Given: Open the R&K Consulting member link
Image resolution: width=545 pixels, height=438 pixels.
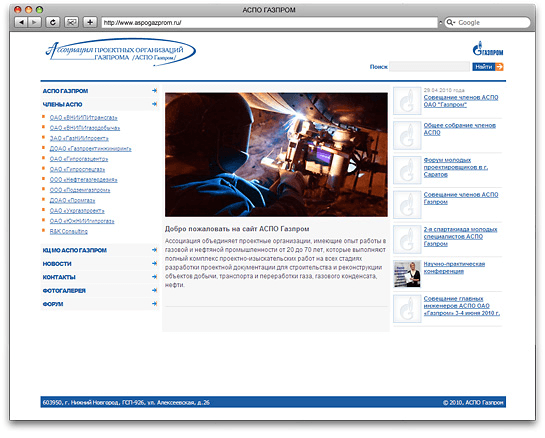Looking at the screenshot, I should [x=68, y=232].
